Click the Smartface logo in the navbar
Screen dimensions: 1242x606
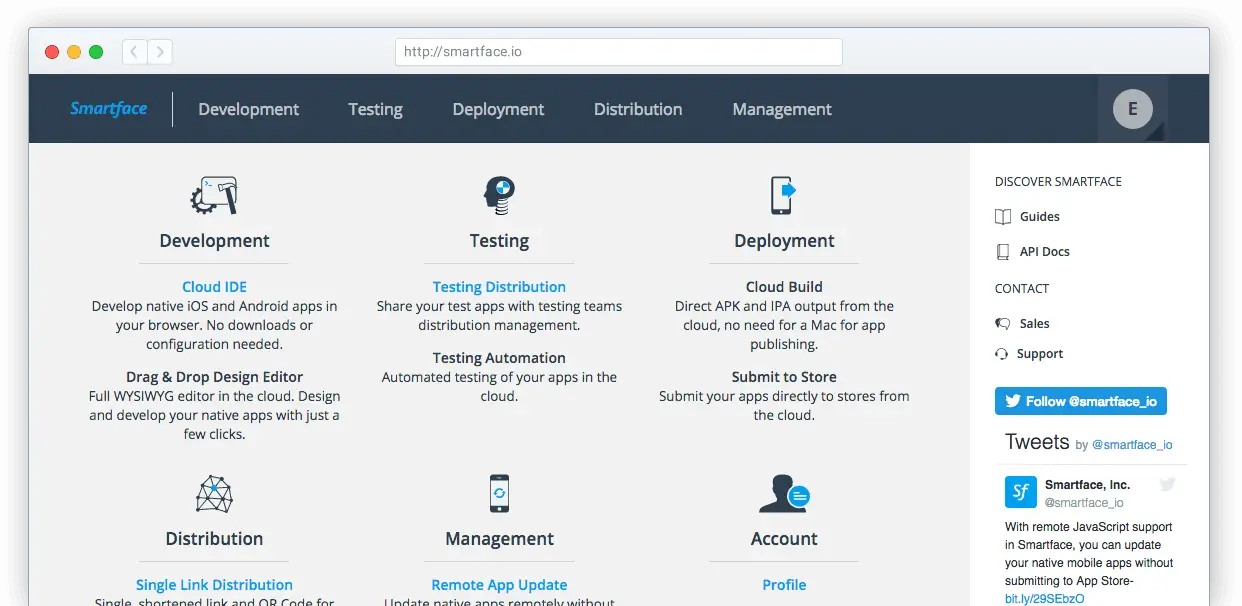point(109,109)
